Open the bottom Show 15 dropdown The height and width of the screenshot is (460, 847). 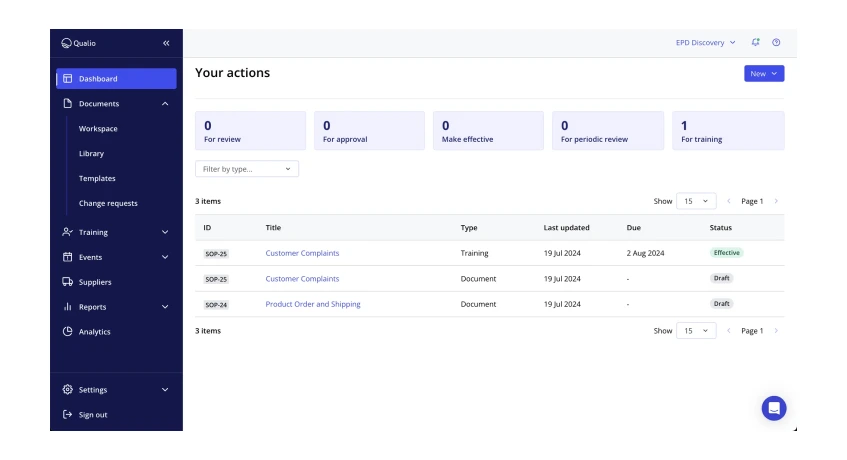[x=696, y=330]
